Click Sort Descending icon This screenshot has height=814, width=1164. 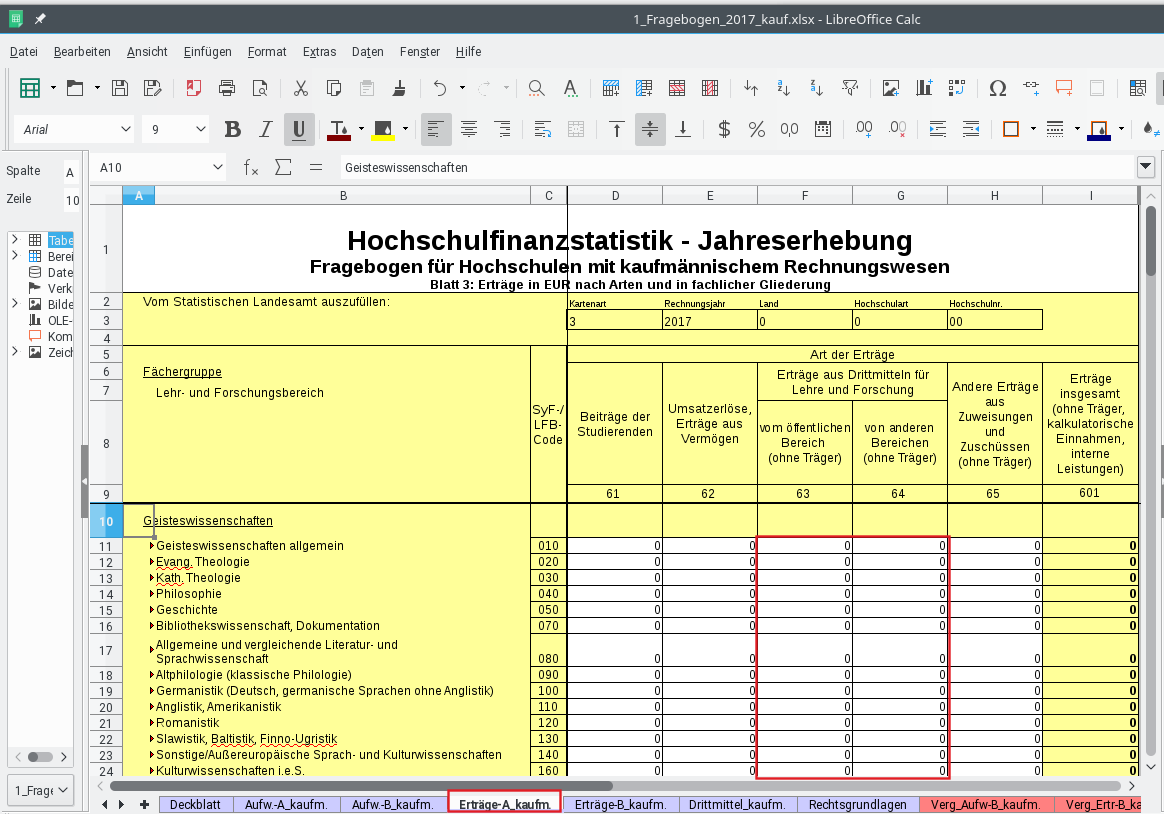817,88
